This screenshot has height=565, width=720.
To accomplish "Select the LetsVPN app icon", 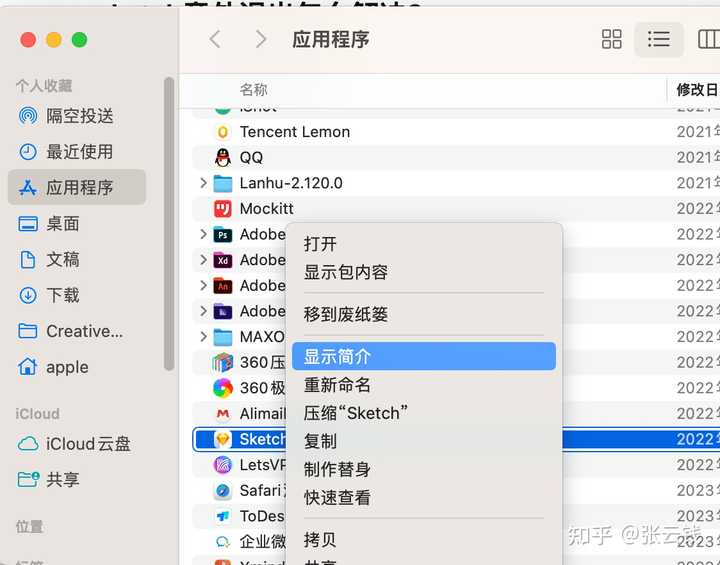I will 223,465.
